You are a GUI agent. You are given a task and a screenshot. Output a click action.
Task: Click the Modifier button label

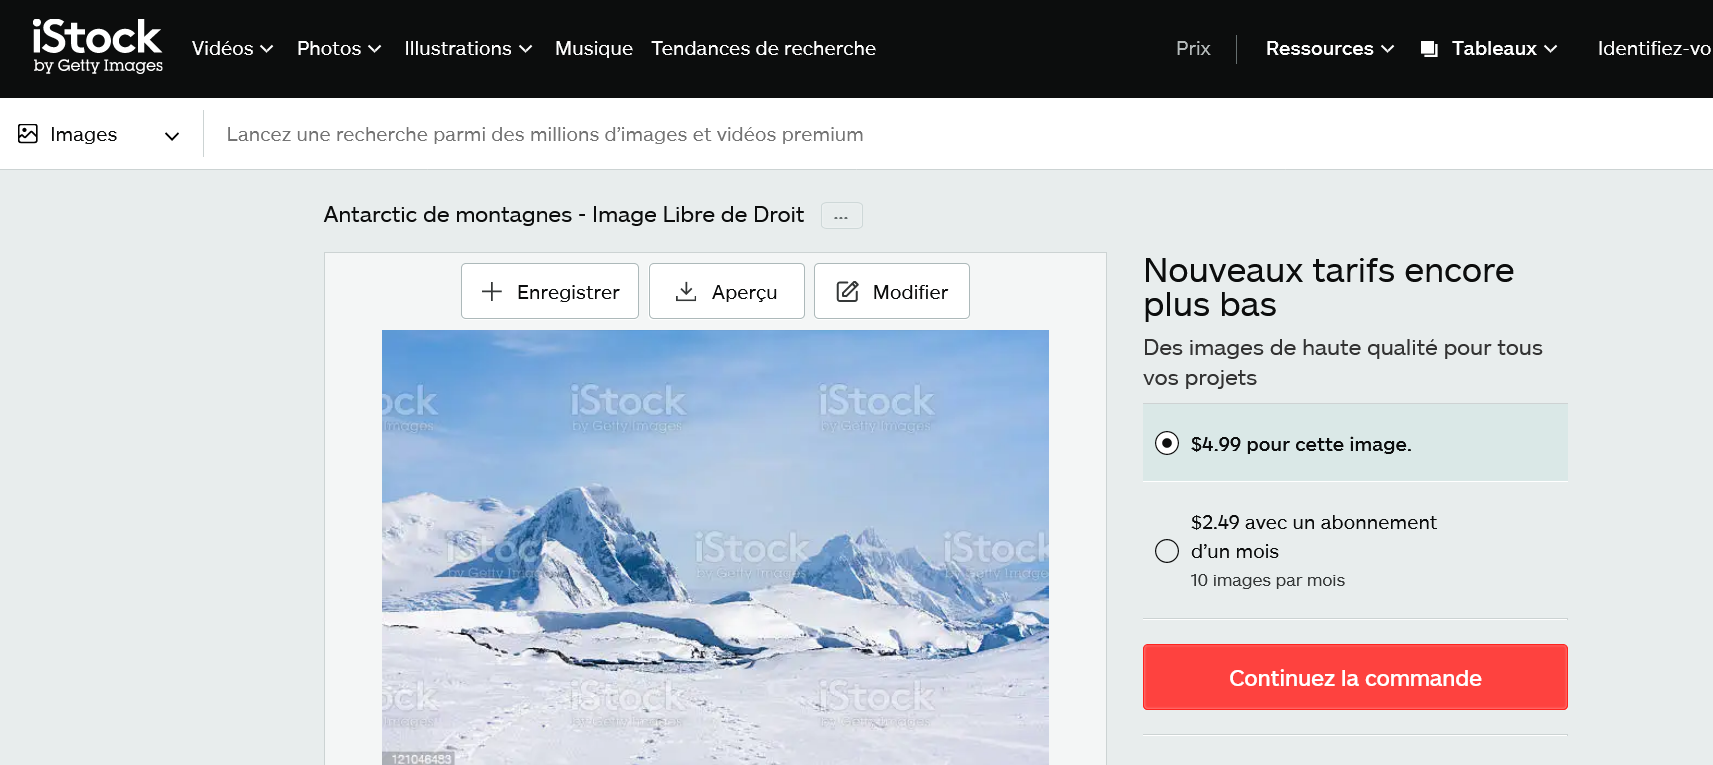(x=910, y=292)
